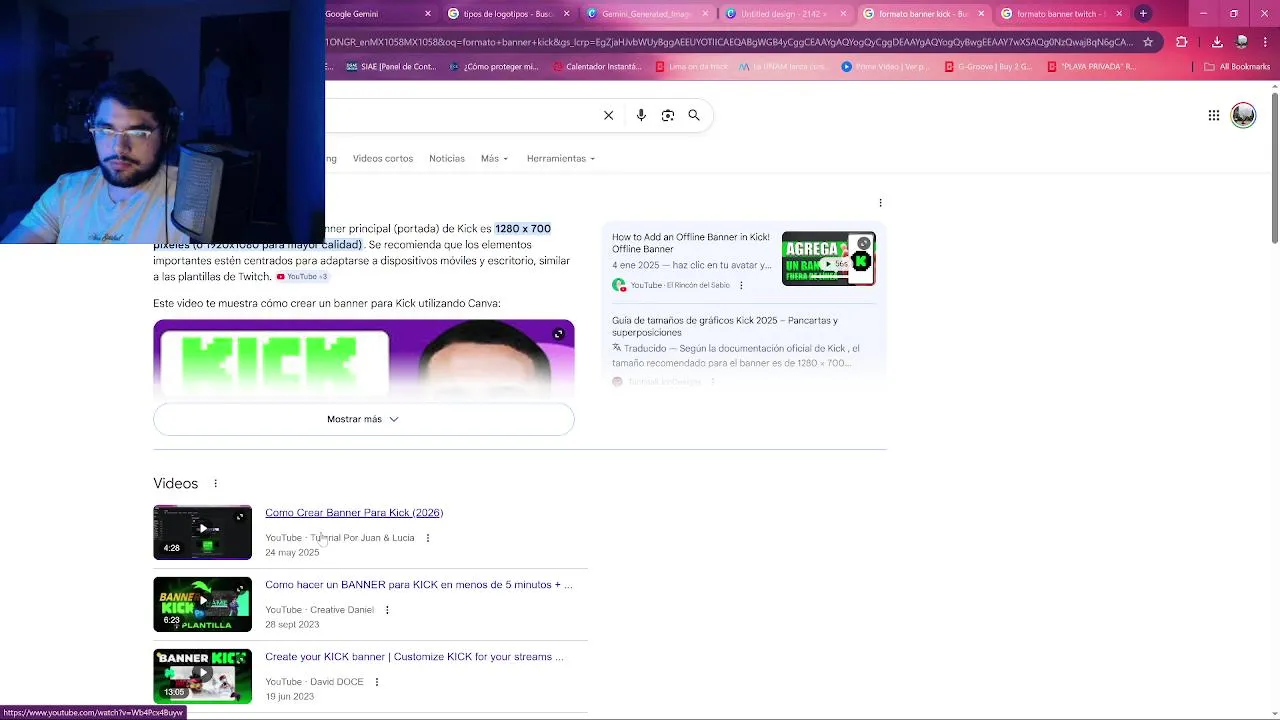Play the 13:05 BANNER KICK thumbnail
Viewport: 1280px width, 720px height.
[x=202, y=676]
